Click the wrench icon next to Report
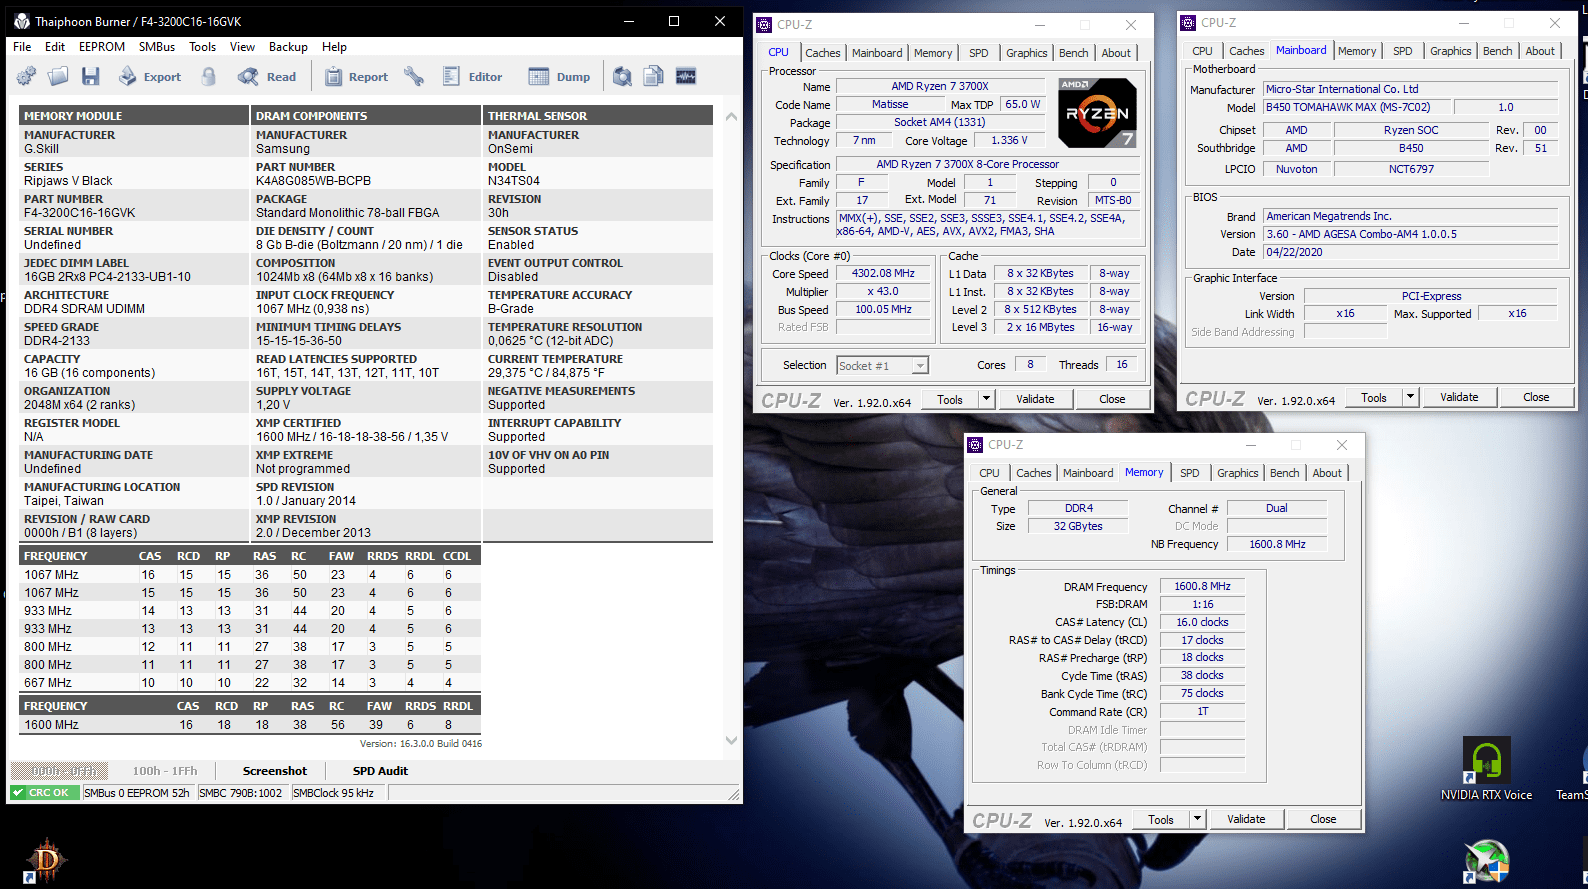 coord(414,76)
